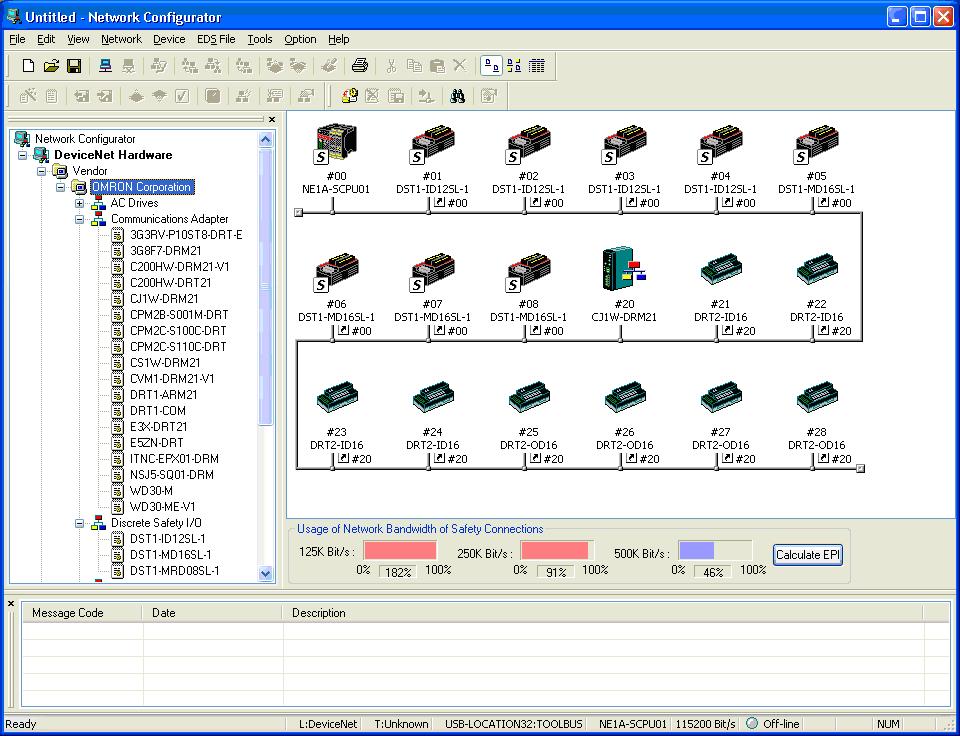Collapse the DeviceNet Hardware tree node
960x736 pixels.
click(x=23, y=155)
